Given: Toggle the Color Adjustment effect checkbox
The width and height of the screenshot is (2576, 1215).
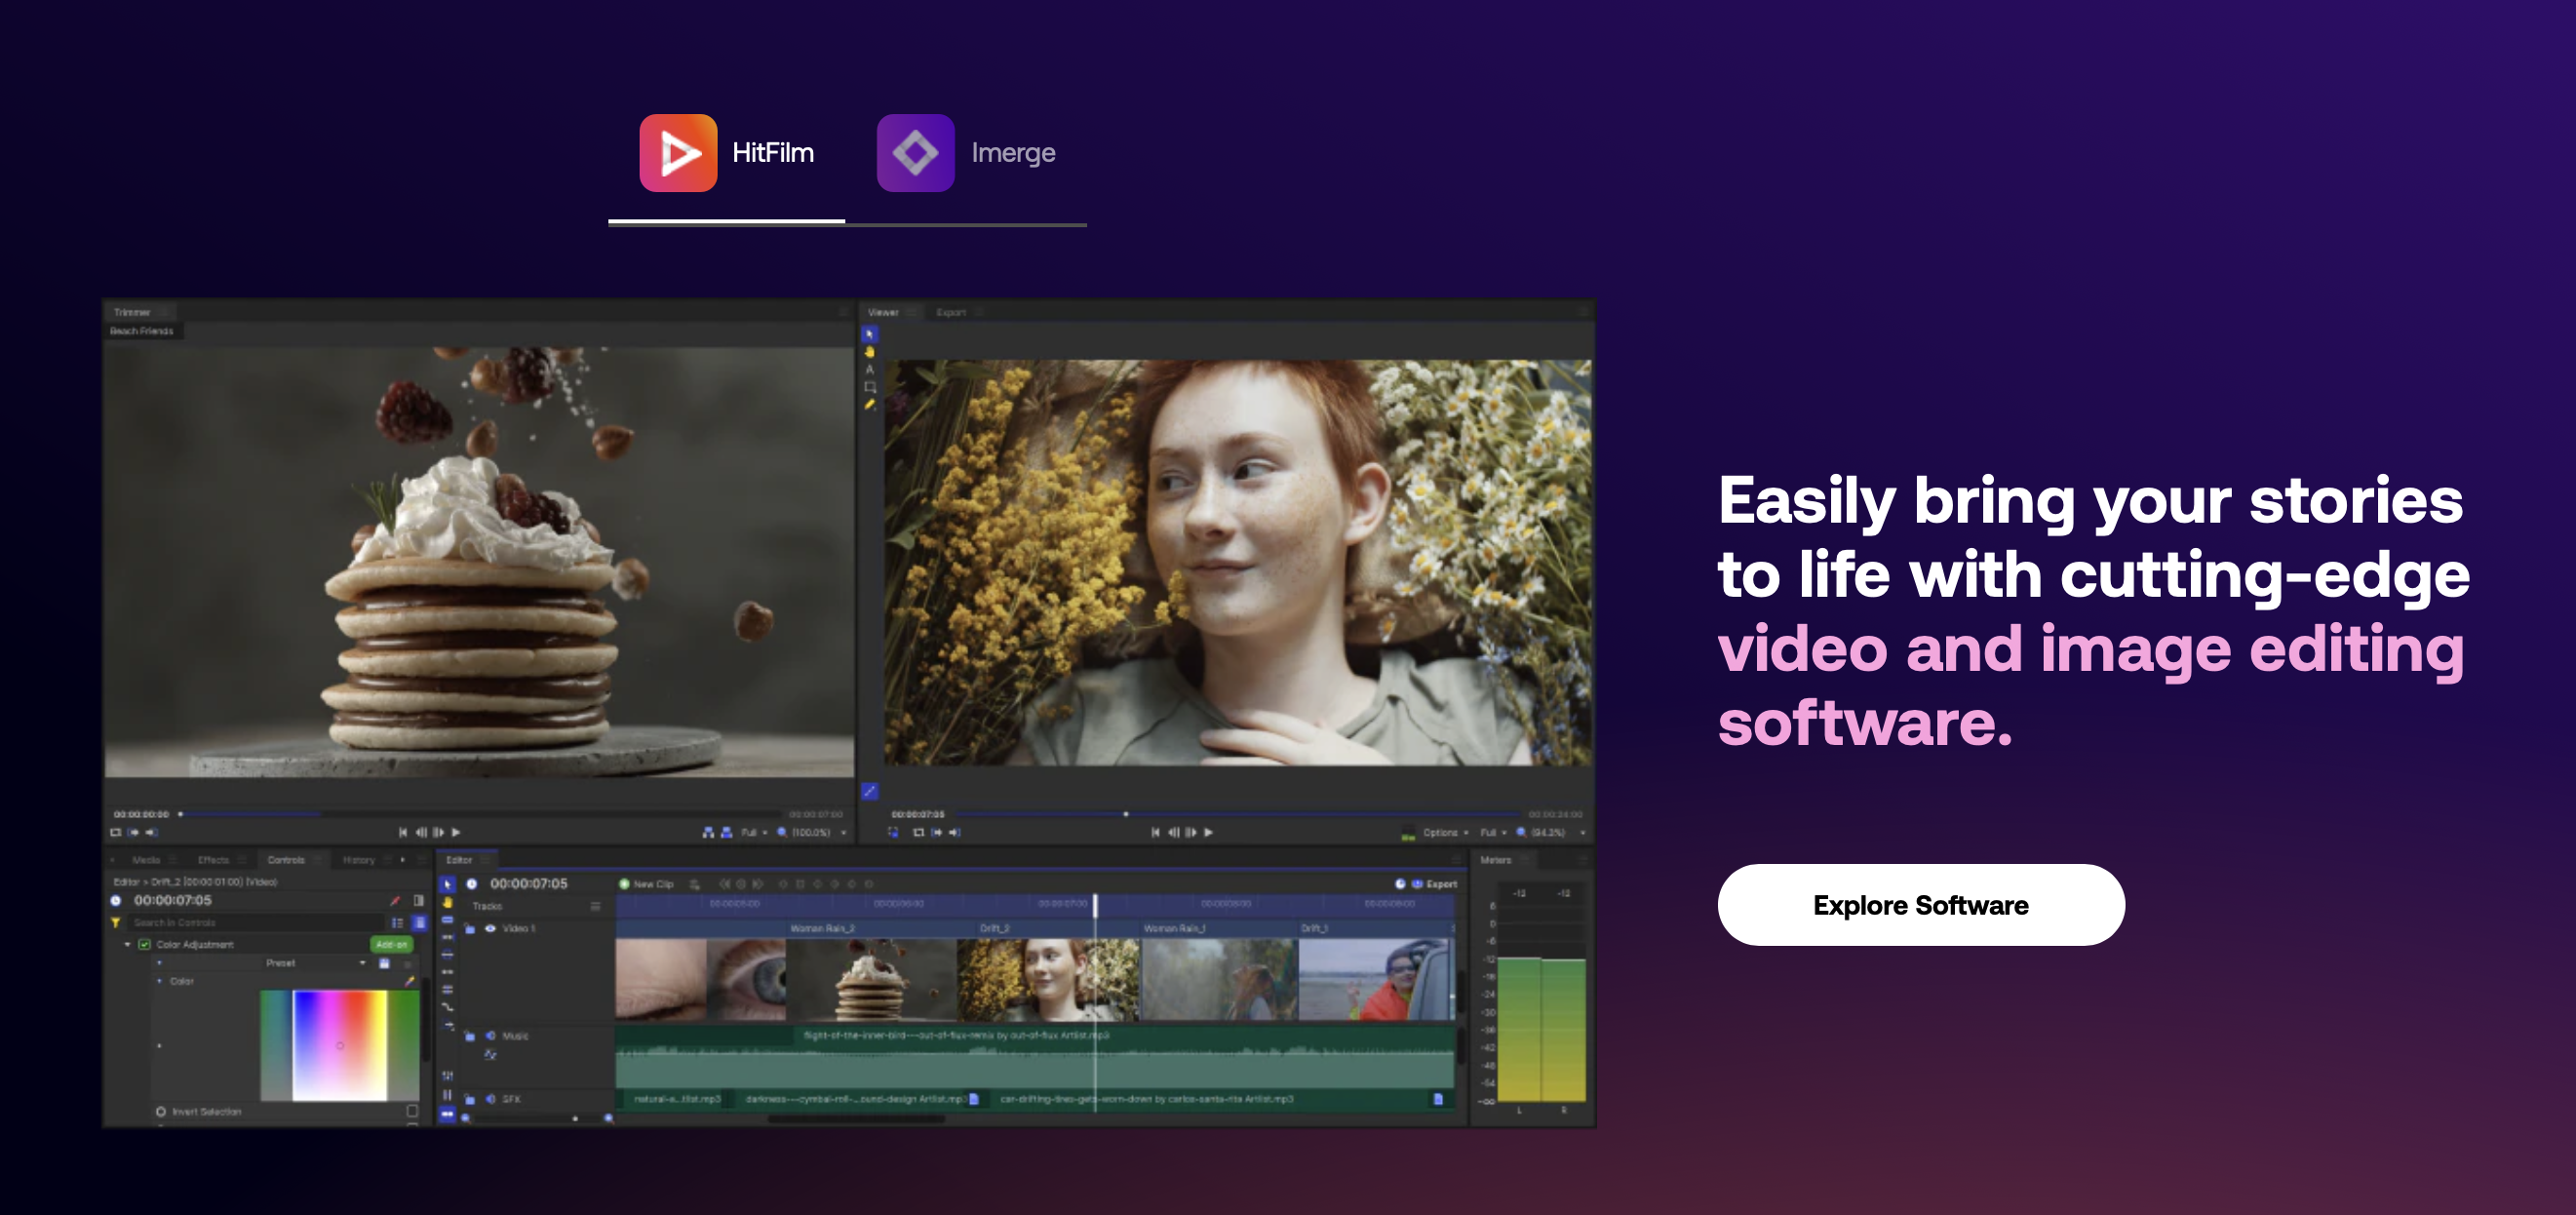Looking at the screenshot, I should pos(145,945).
